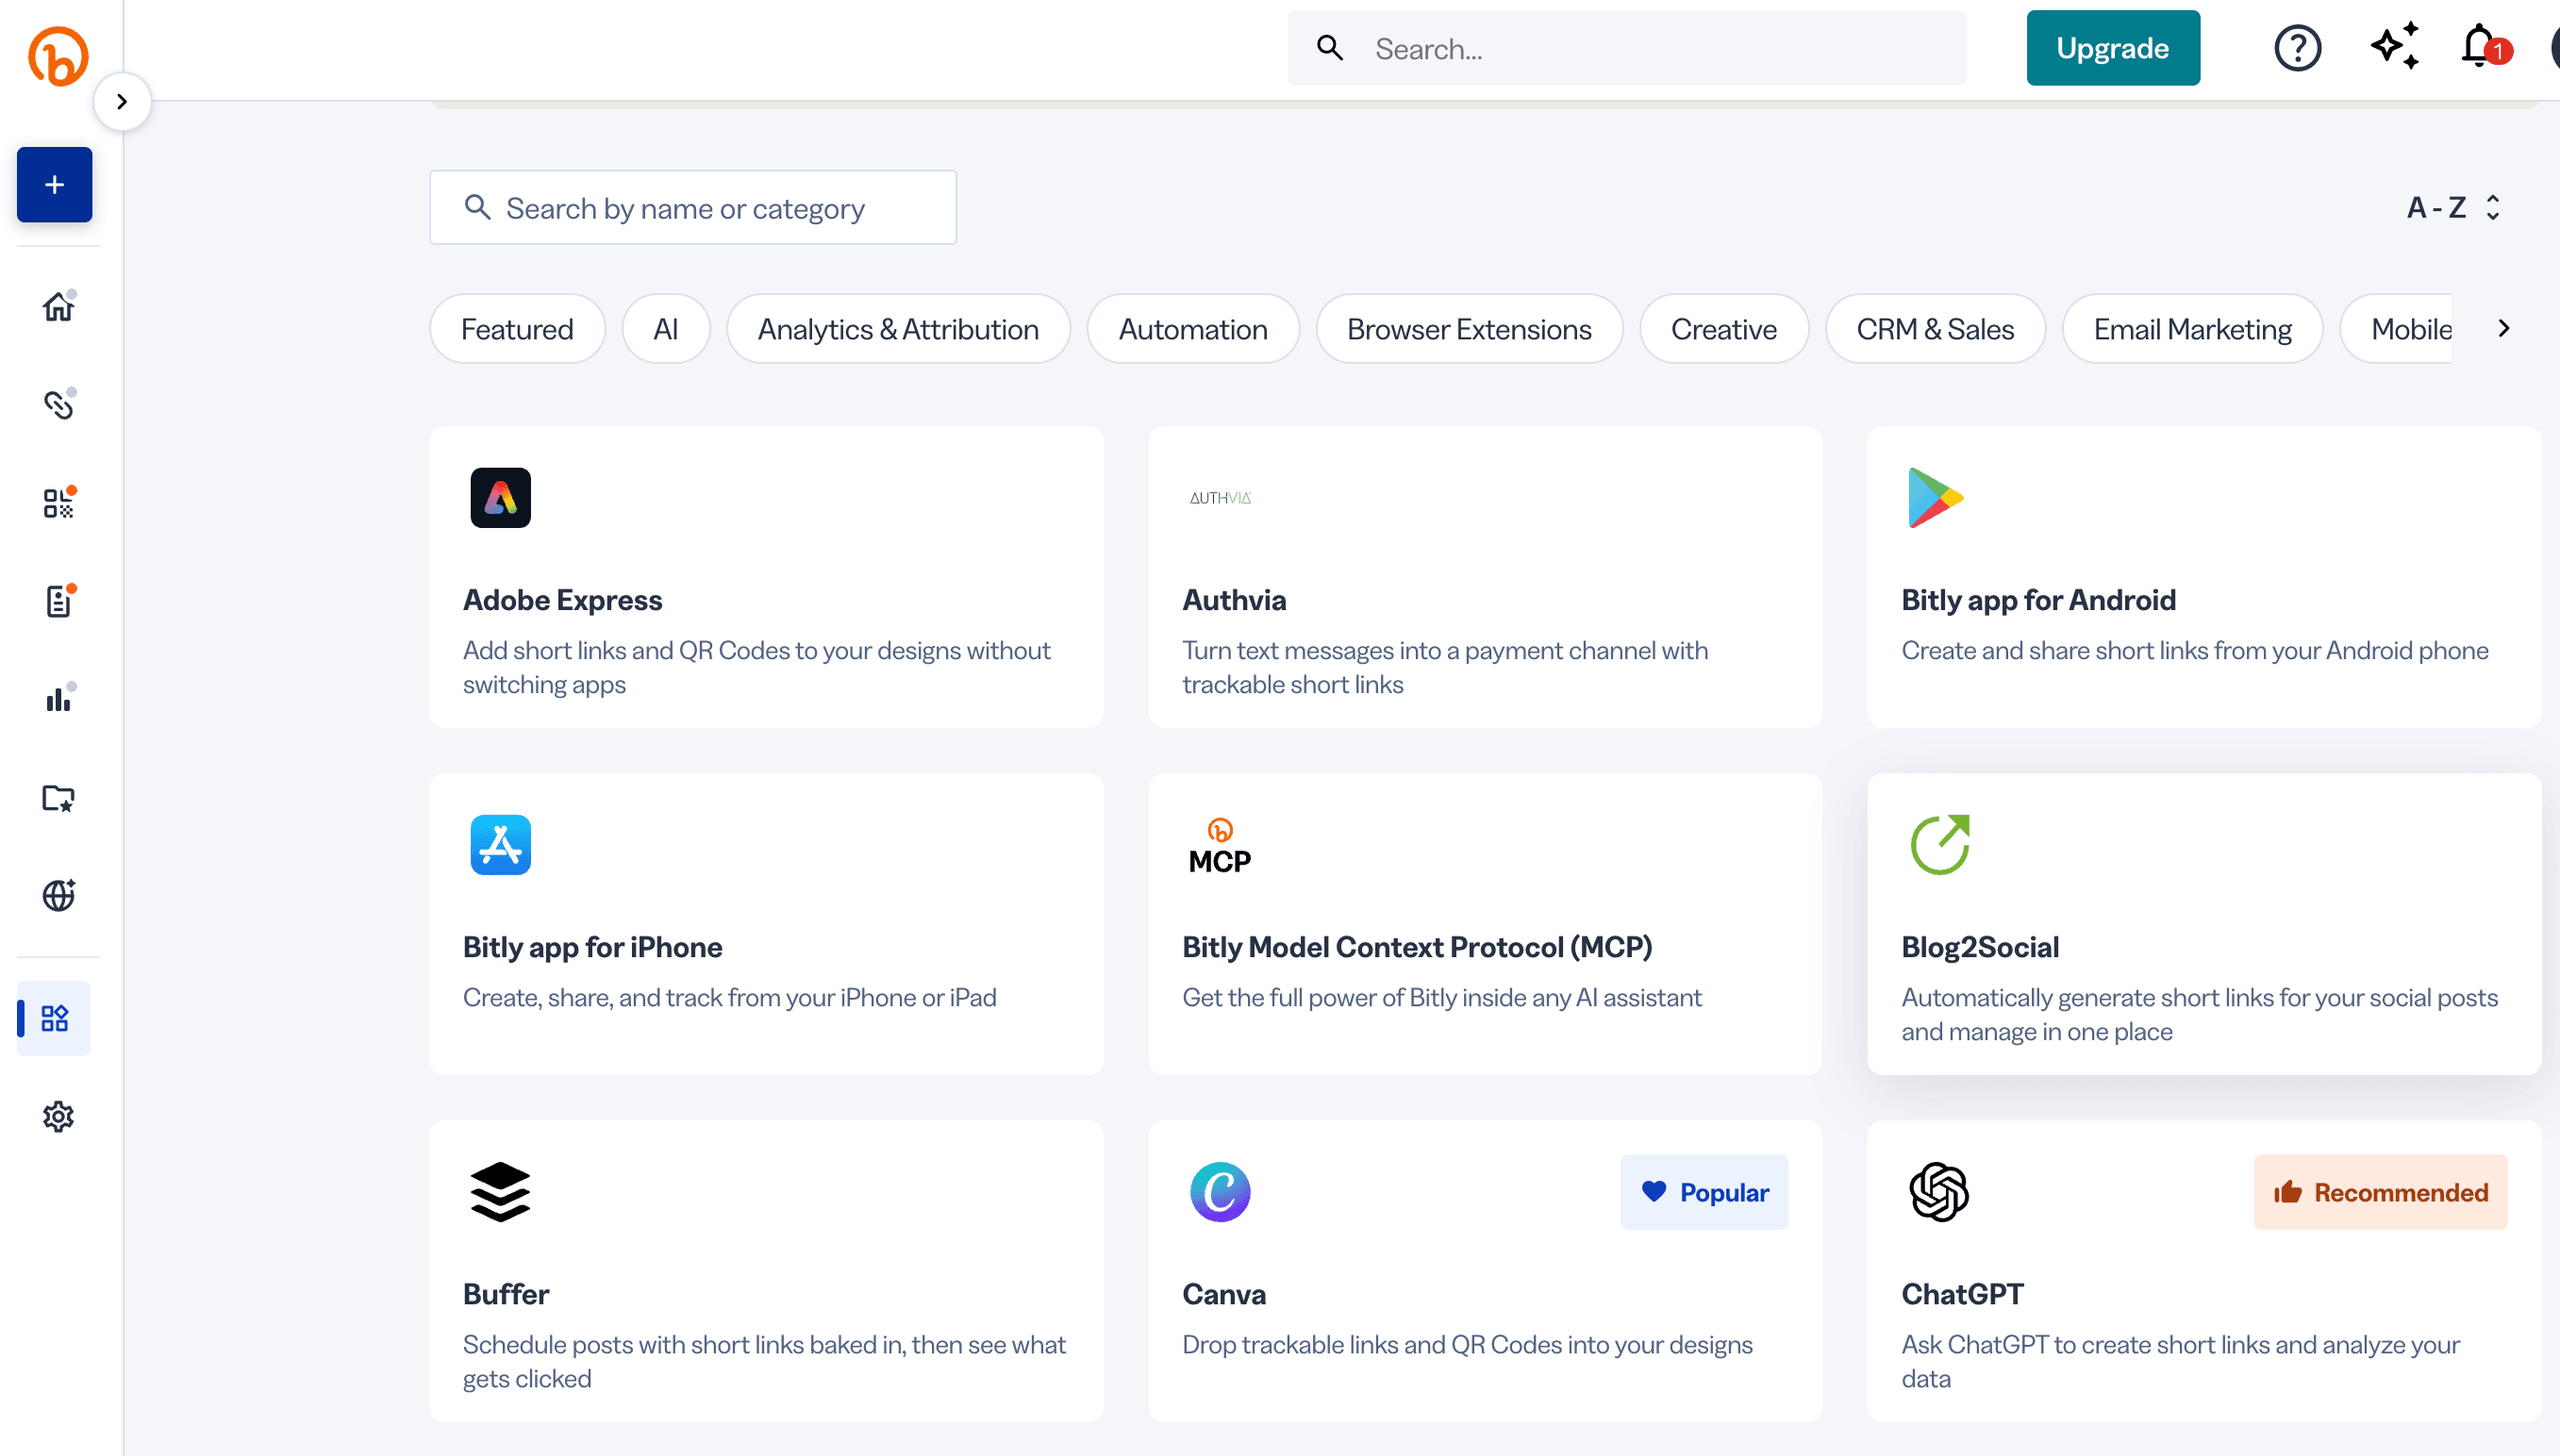Focus the top Search... field

1626,48
